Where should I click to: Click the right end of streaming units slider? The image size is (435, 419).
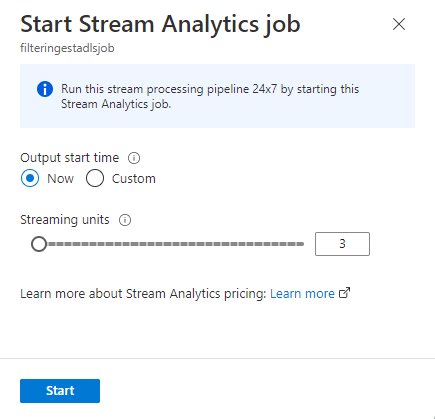pos(303,244)
